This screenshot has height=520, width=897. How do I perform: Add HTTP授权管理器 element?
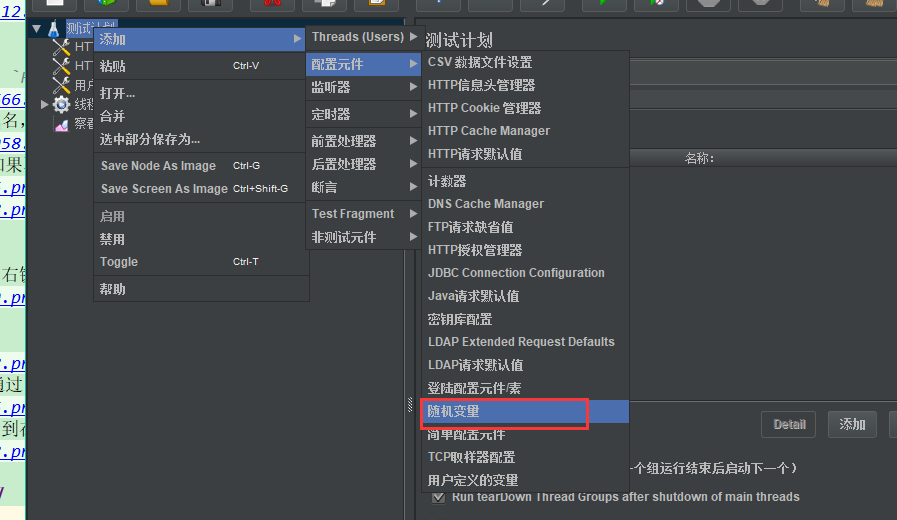pos(525,250)
